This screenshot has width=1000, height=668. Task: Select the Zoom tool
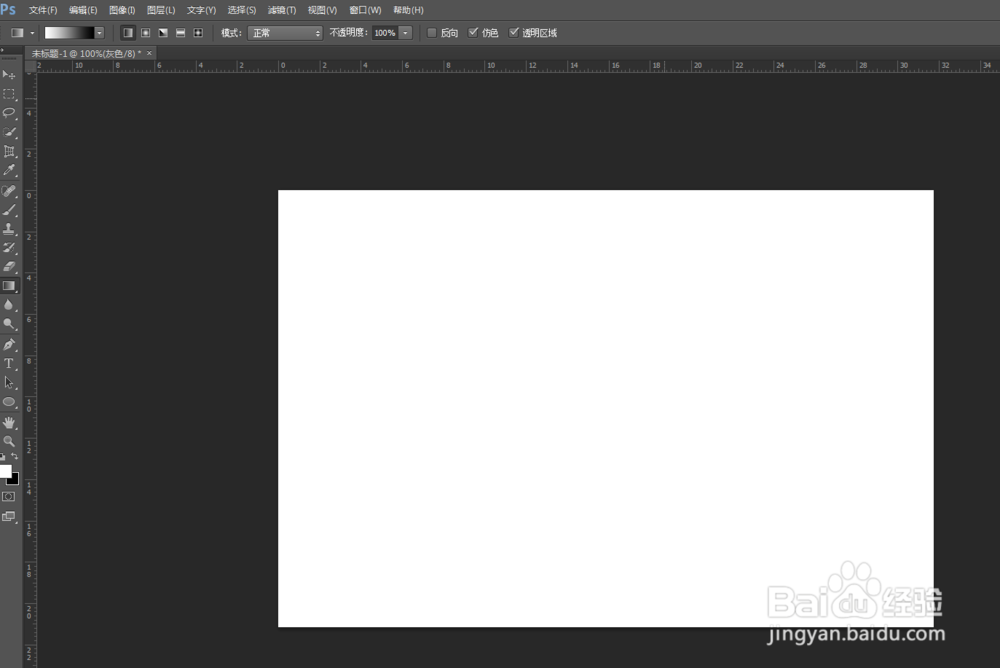coord(9,442)
